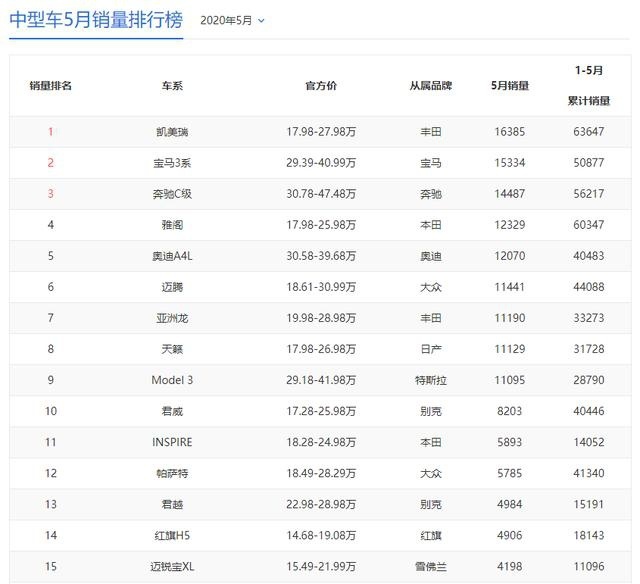
Task: Click cumulative sales value 60347
Action: click(589, 225)
